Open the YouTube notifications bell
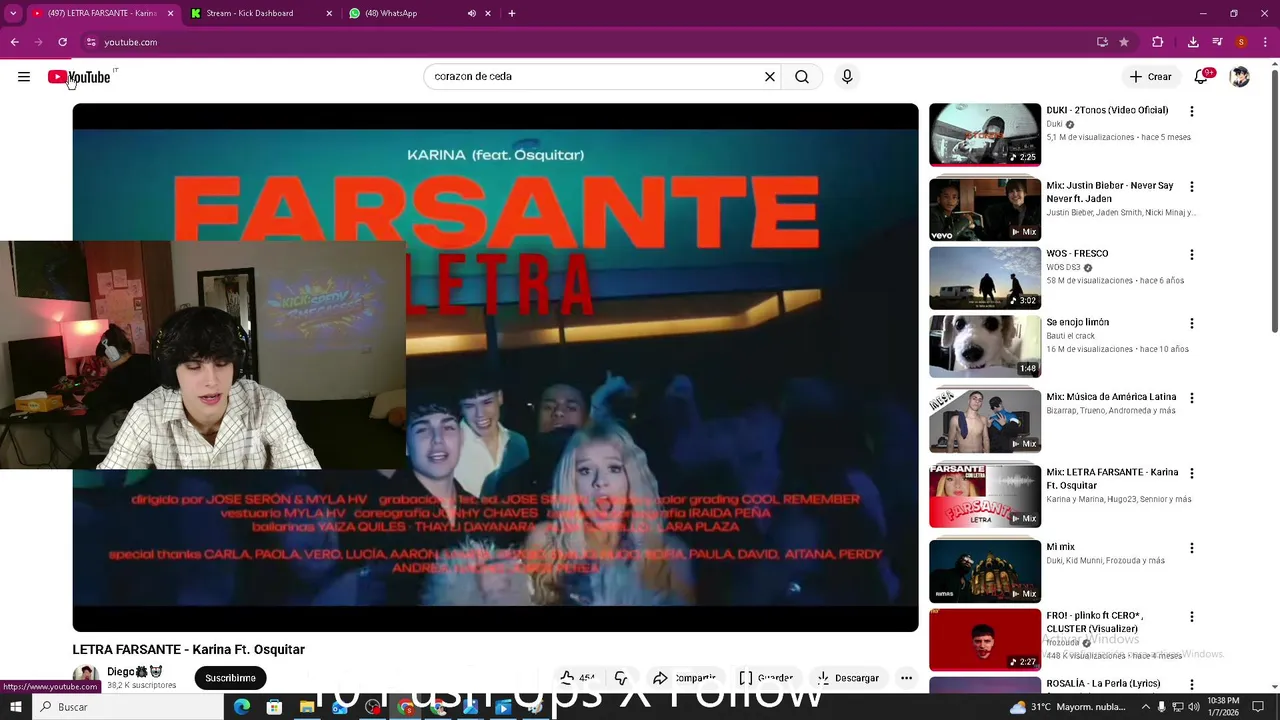 pyautogui.click(x=1201, y=77)
